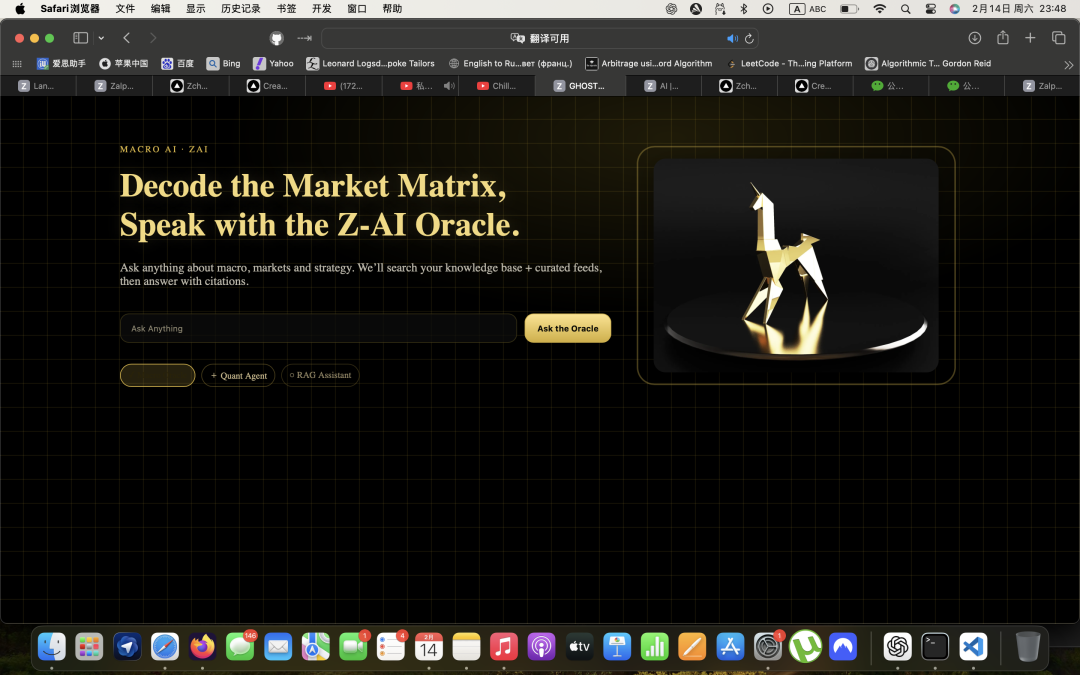
Task: Switch to the GHOST... tab
Action: [580, 86]
